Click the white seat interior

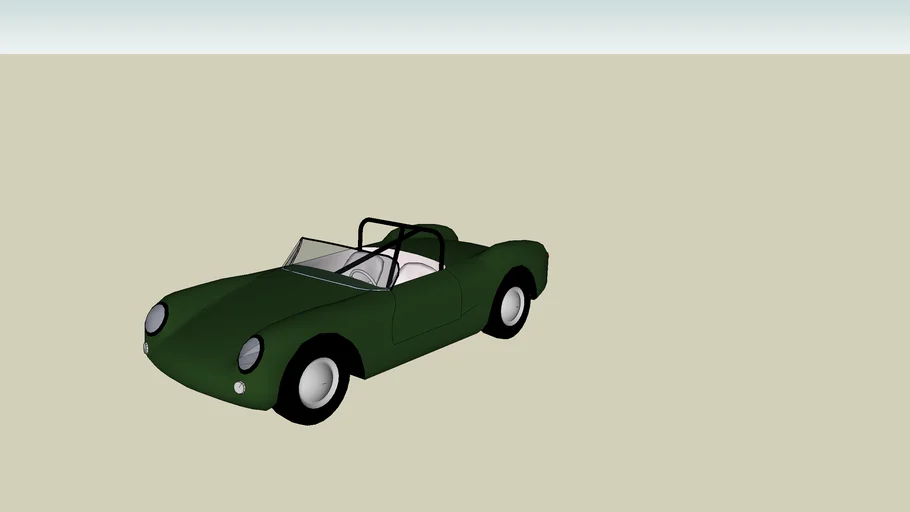click(x=415, y=270)
